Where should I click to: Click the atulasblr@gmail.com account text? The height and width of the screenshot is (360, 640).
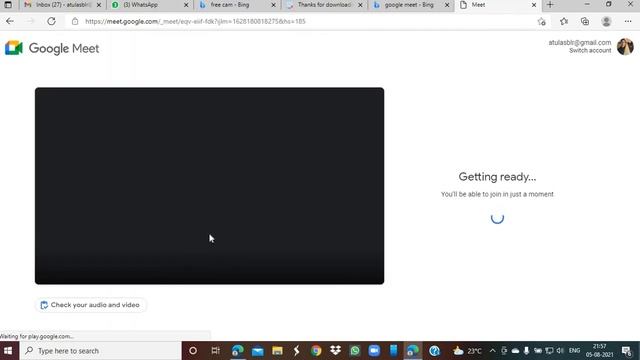coord(580,42)
